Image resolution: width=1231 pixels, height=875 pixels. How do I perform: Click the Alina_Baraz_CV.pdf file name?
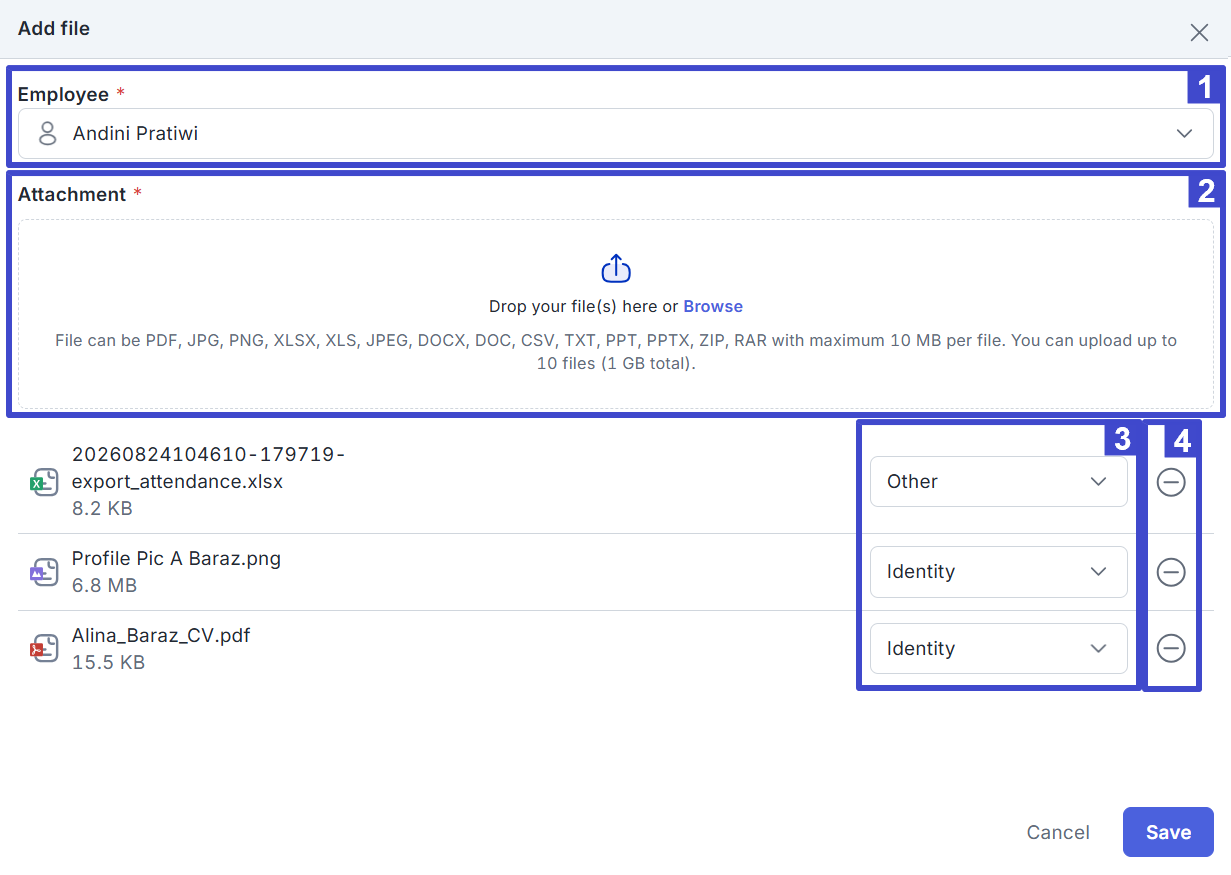point(161,636)
